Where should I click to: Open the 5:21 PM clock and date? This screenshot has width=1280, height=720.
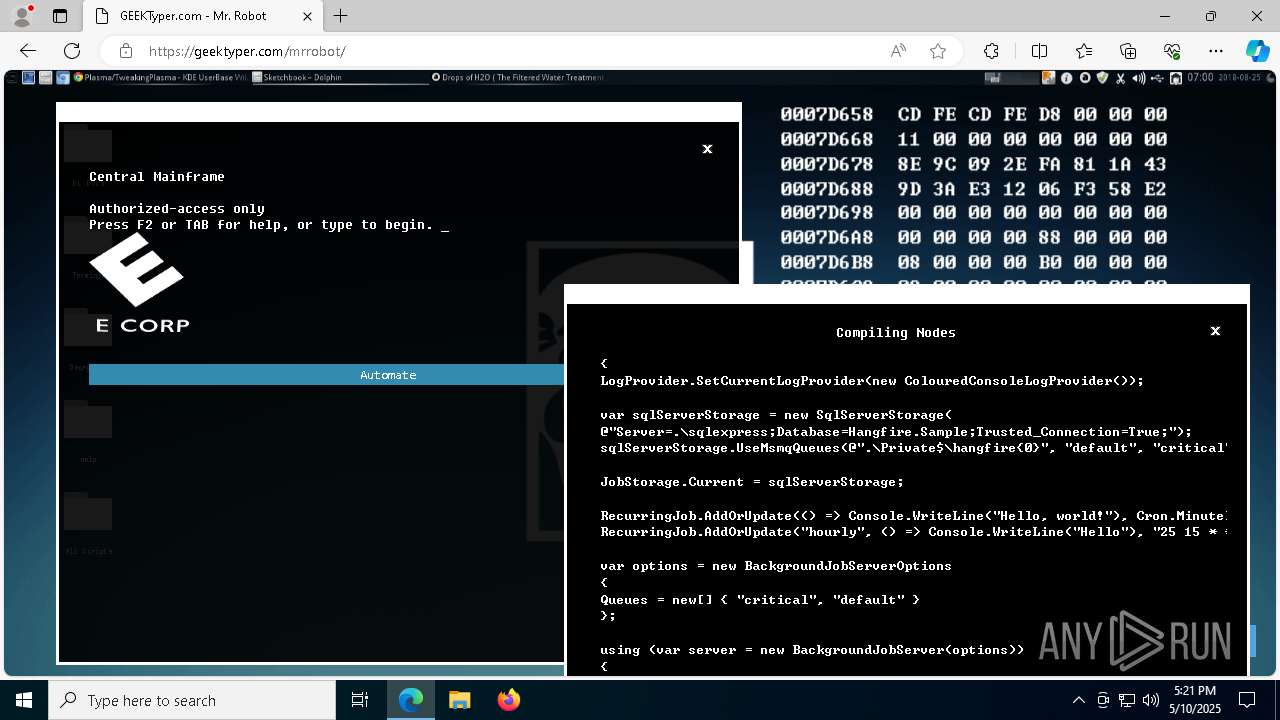pos(1195,700)
